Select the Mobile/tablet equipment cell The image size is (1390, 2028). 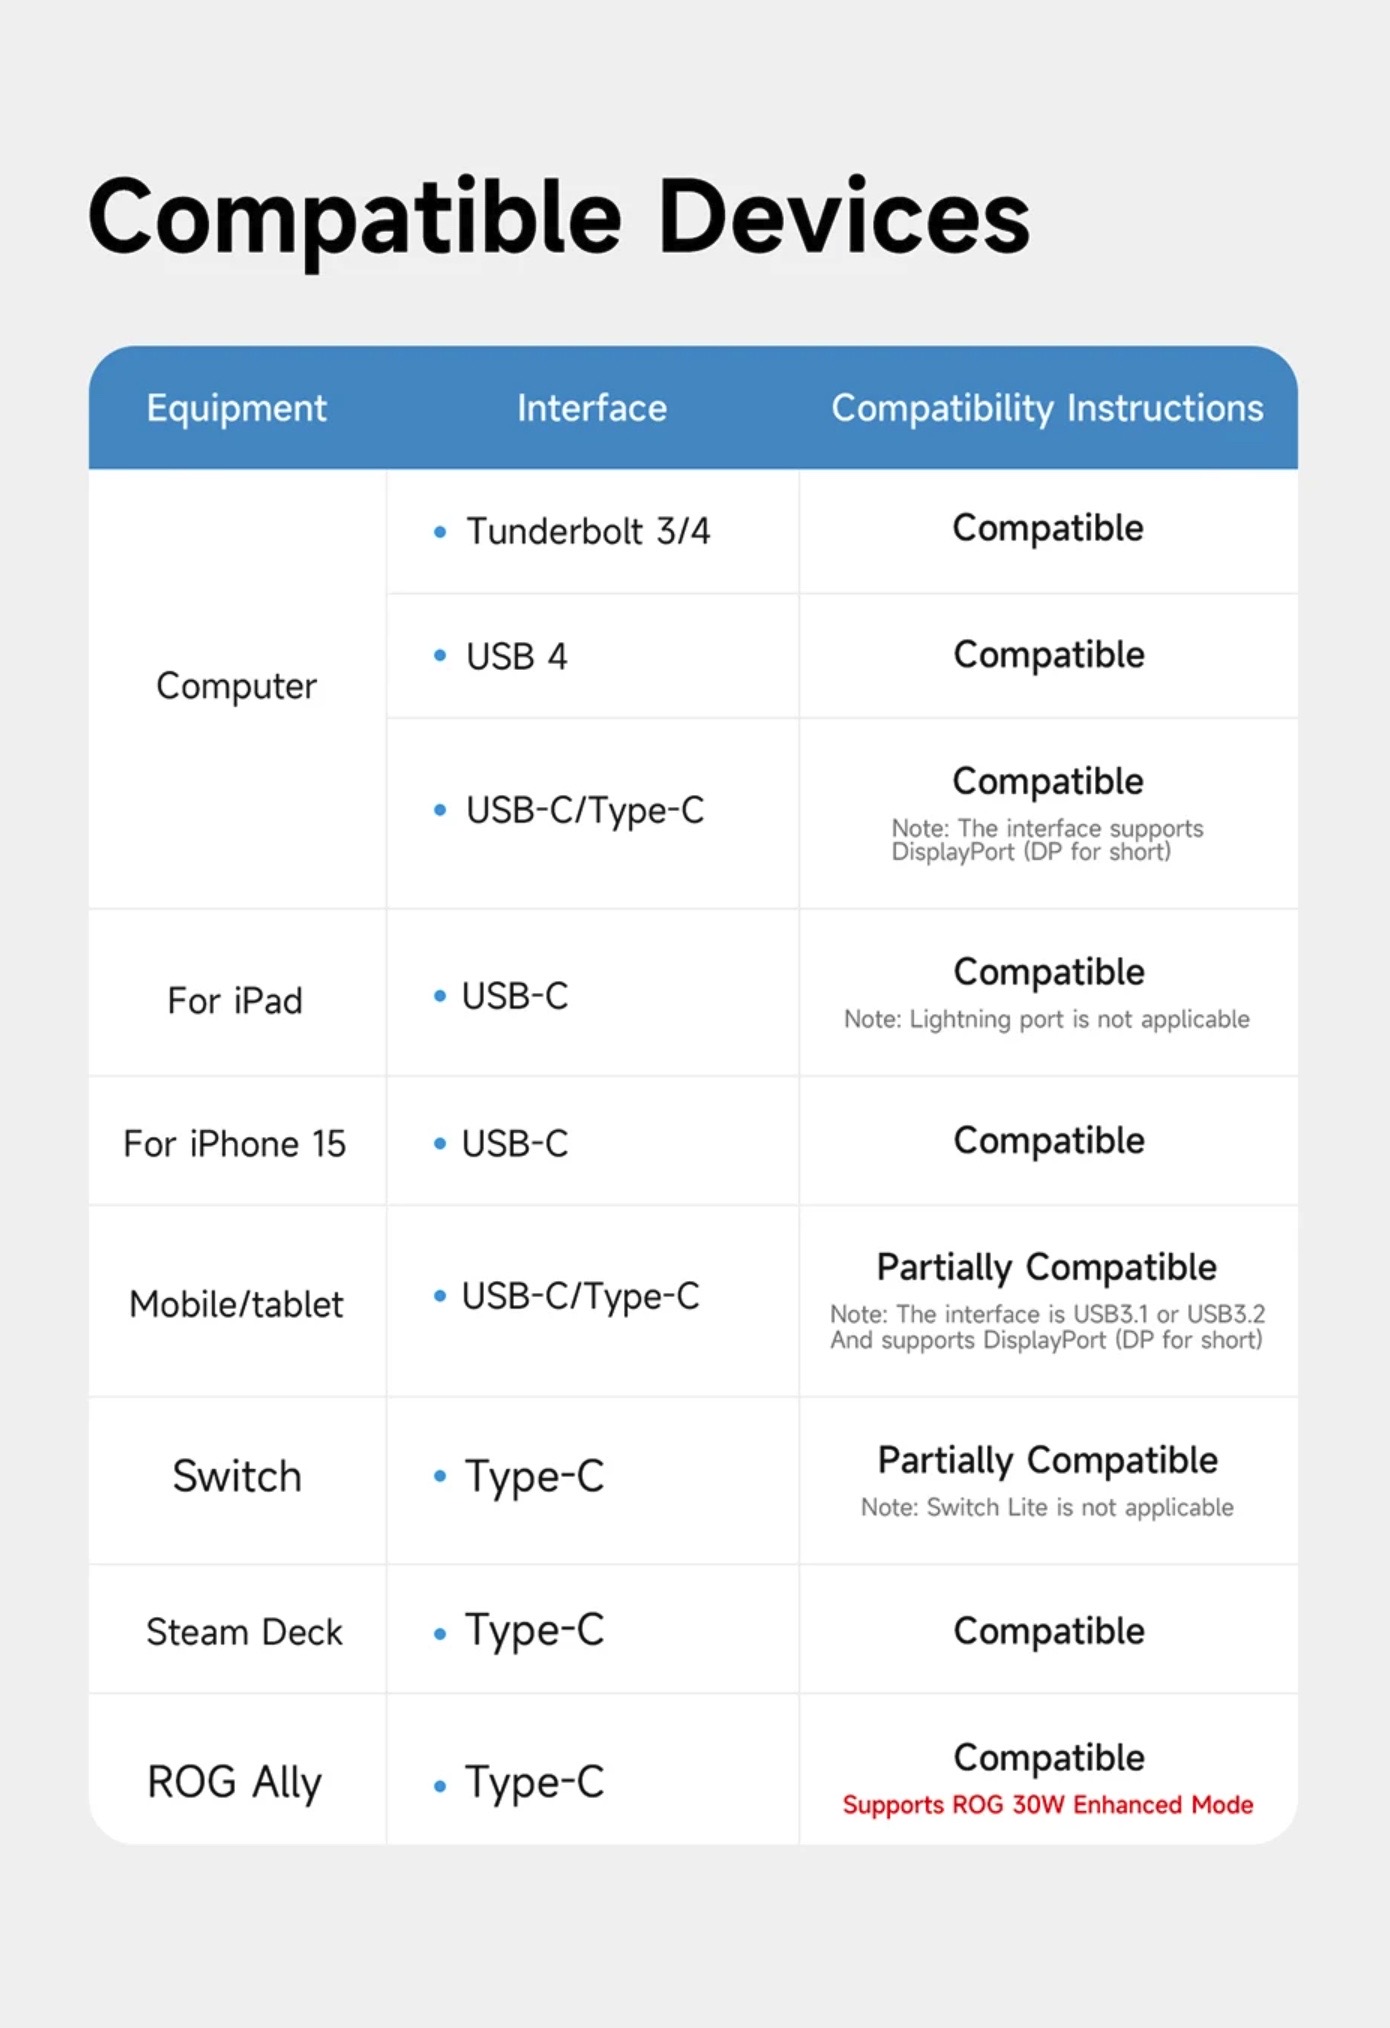(236, 1304)
